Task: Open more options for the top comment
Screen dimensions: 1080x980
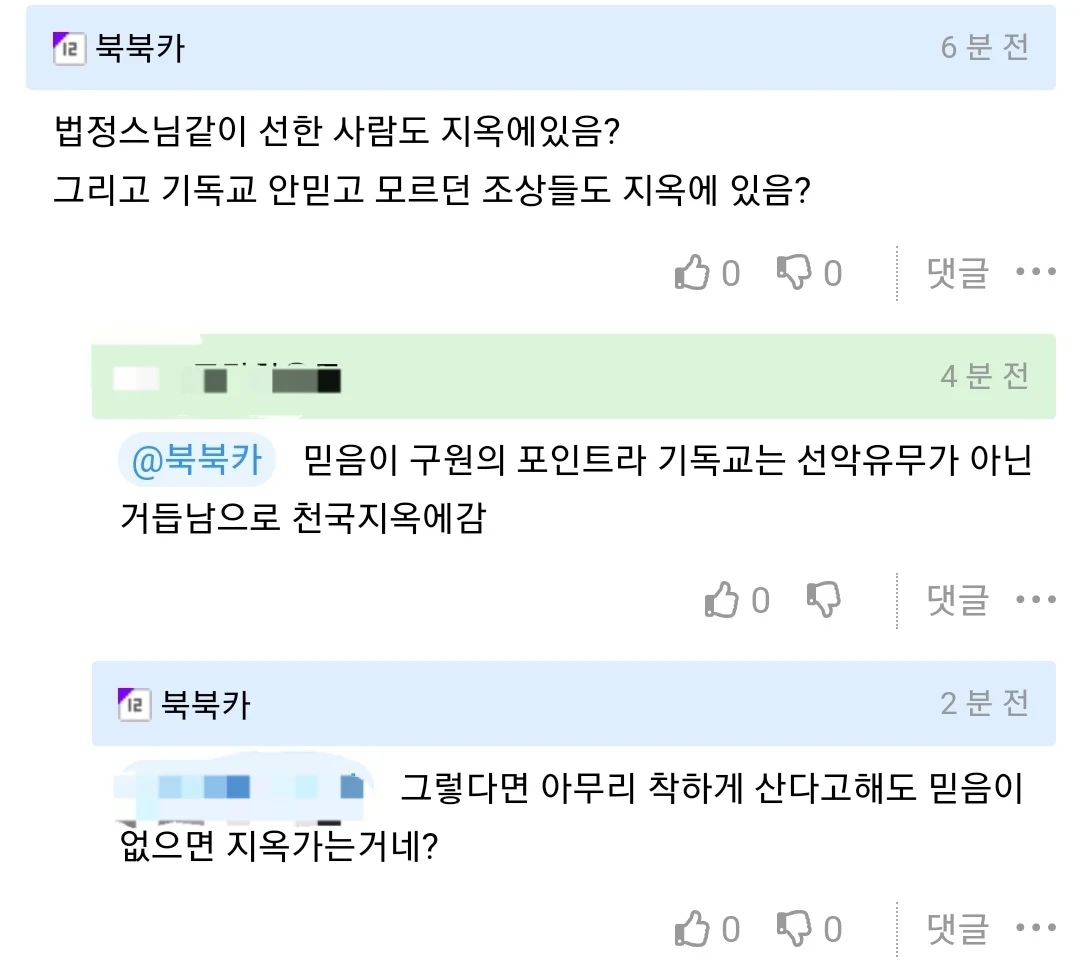Action: [x=1035, y=272]
